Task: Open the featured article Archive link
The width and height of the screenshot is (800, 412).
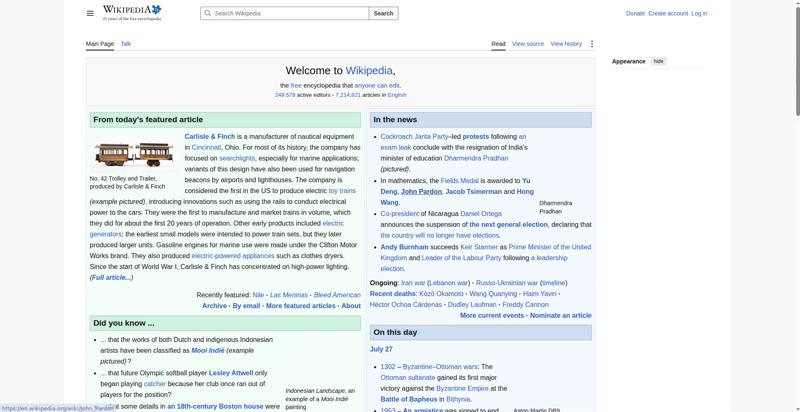Action: pyautogui.click(x=214, y=306)
